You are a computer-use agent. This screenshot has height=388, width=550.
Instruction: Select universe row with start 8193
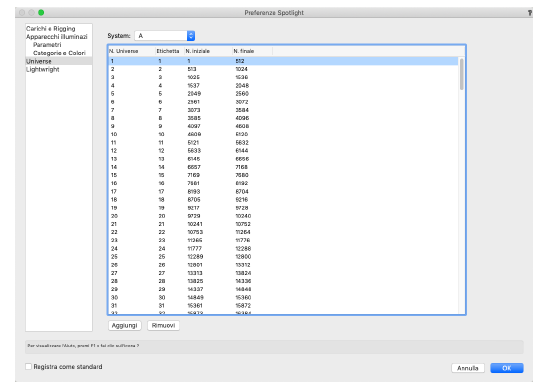tap(283, 192)
